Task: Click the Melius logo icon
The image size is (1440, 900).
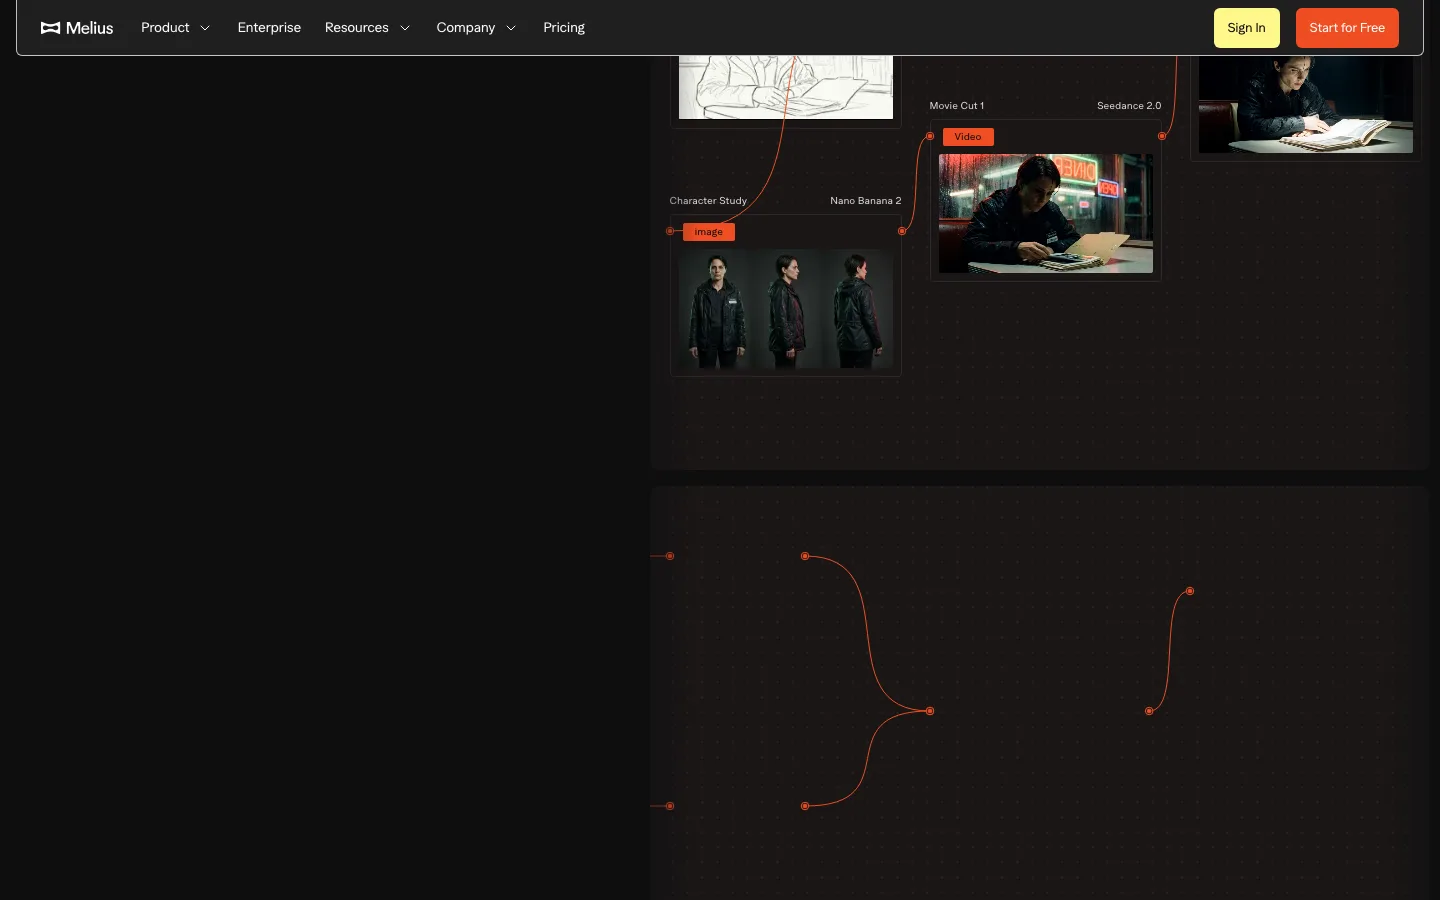Action: click(x=50, y=28)
